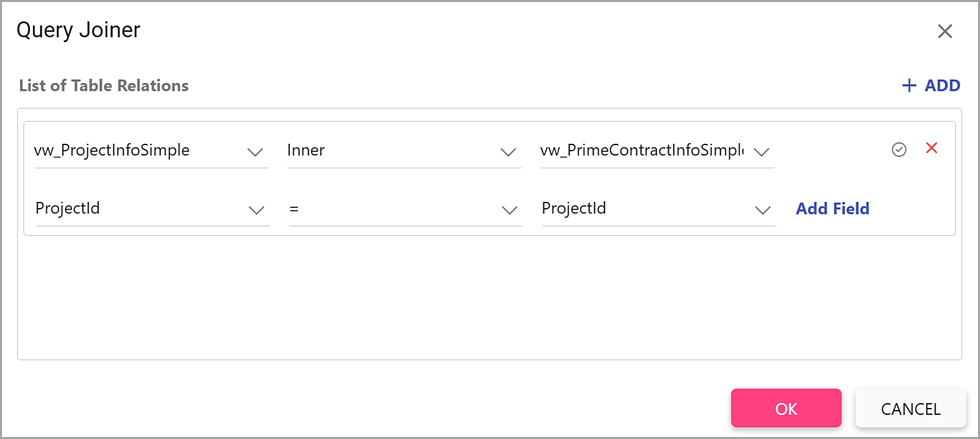Click the circled checkmark confirm relation icon

click(x=899, y=150)
